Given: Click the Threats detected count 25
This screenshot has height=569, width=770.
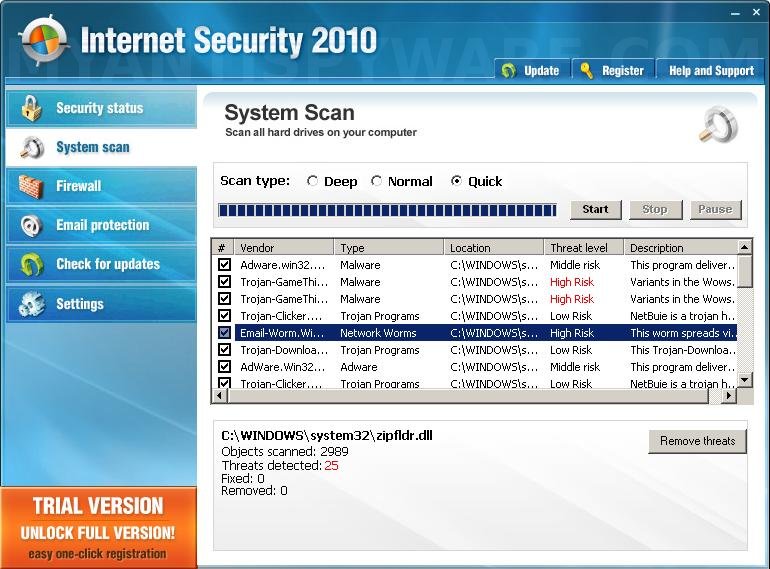Looking at the screenshot, I should pyautogui.click(x=331, y=465).
